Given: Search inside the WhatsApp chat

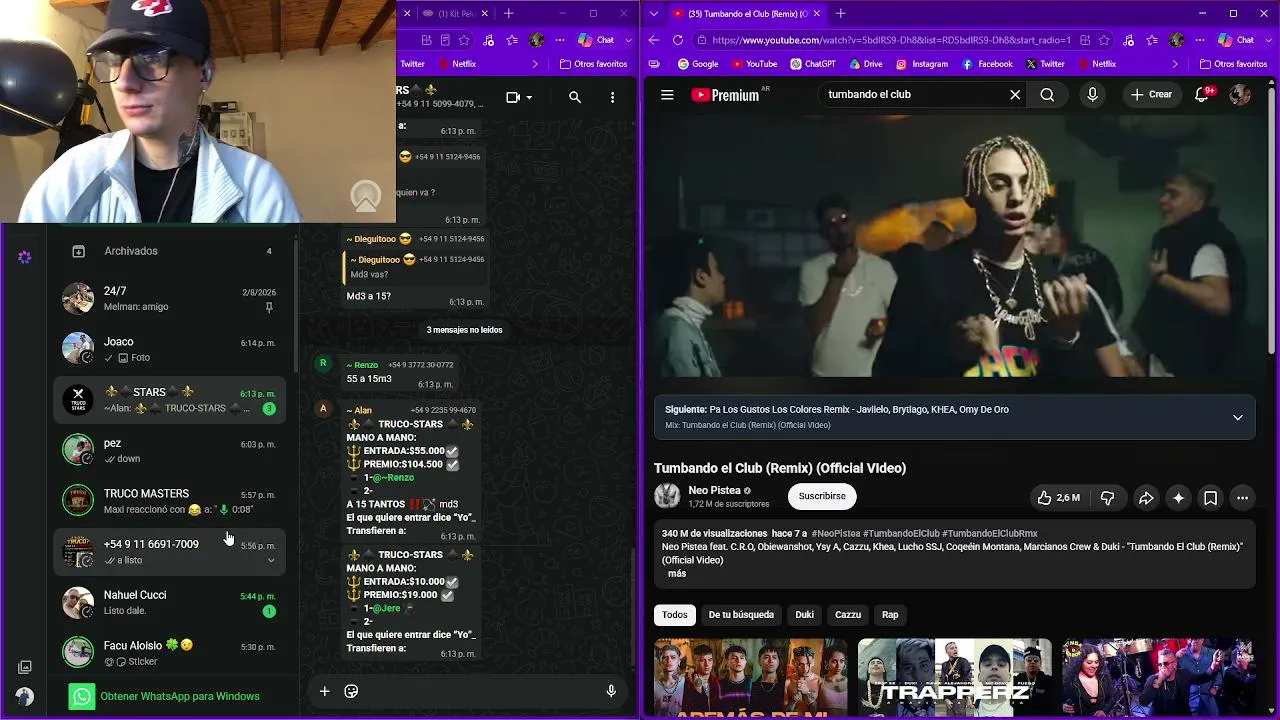Looking at the screenshot, I should pyautogui.click(x=575, y=97).
